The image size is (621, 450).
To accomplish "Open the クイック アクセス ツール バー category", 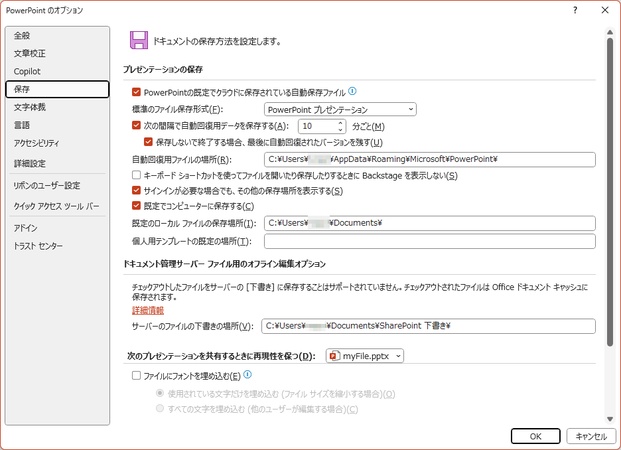I will 57,206.
